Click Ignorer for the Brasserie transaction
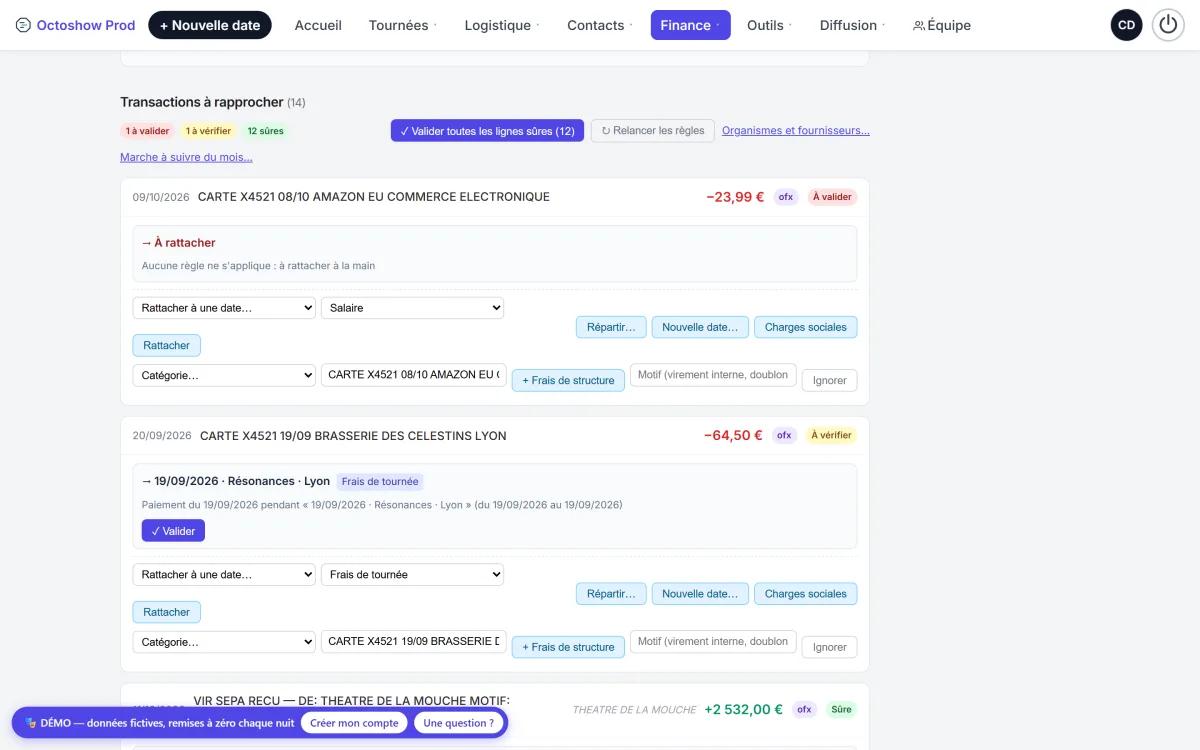The width and height of the screenshot is (1200, 750). [x=830, y=647]
